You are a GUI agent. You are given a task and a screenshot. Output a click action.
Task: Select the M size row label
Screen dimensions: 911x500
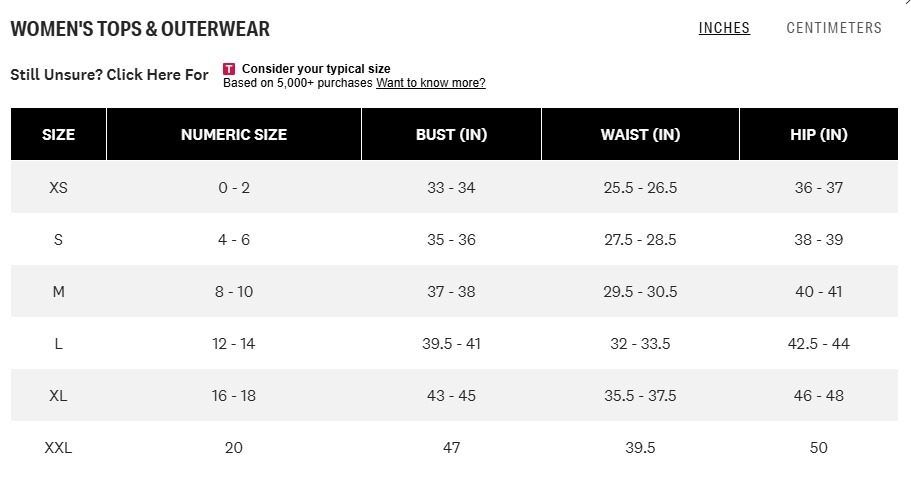[x=58, y=292]
